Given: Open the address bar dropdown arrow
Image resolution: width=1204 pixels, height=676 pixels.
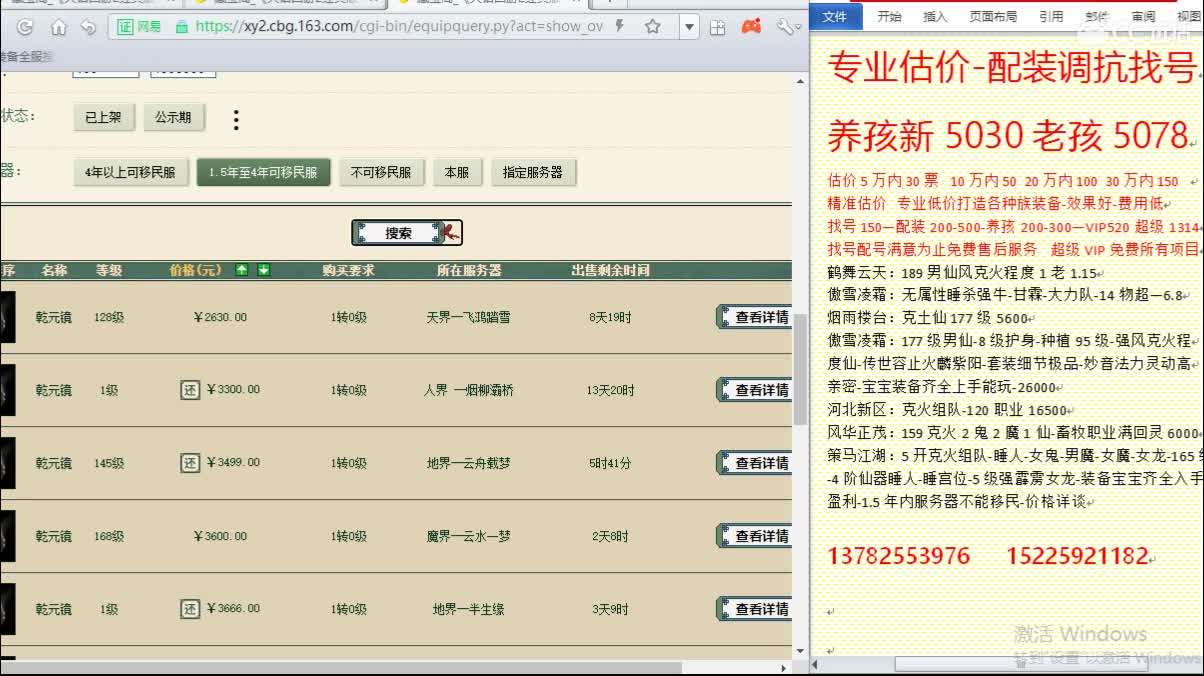Looking at the screenshot, I should [689, 27].
